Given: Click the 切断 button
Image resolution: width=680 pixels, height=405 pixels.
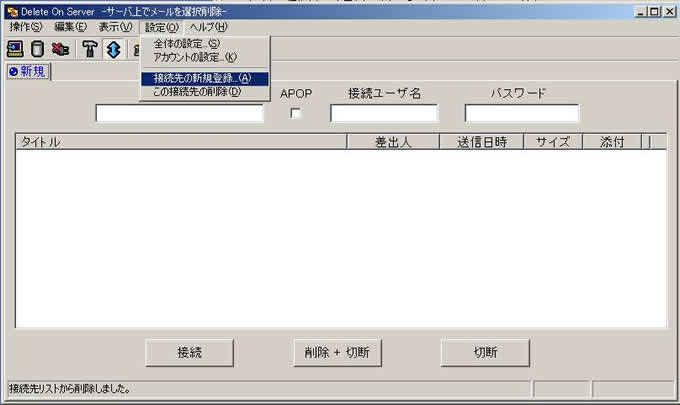Looking at the screenshot, I should click(x=485, y=353).
